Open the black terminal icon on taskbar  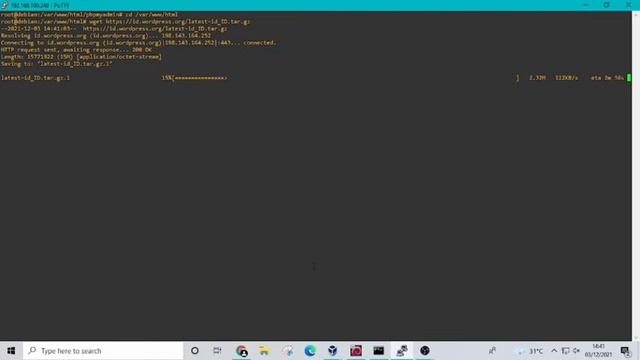tap(378, 351)
